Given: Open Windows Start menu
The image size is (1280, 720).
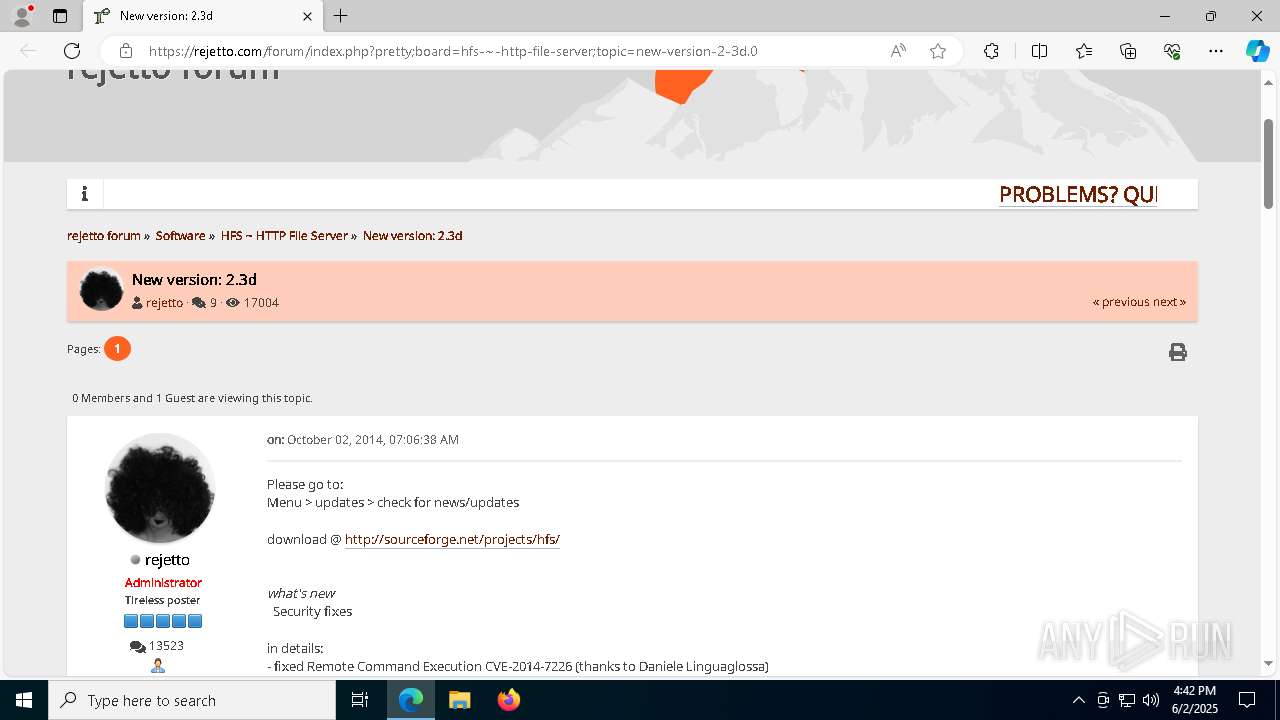Looking at the screenshot, I should (x=24, y=700).
